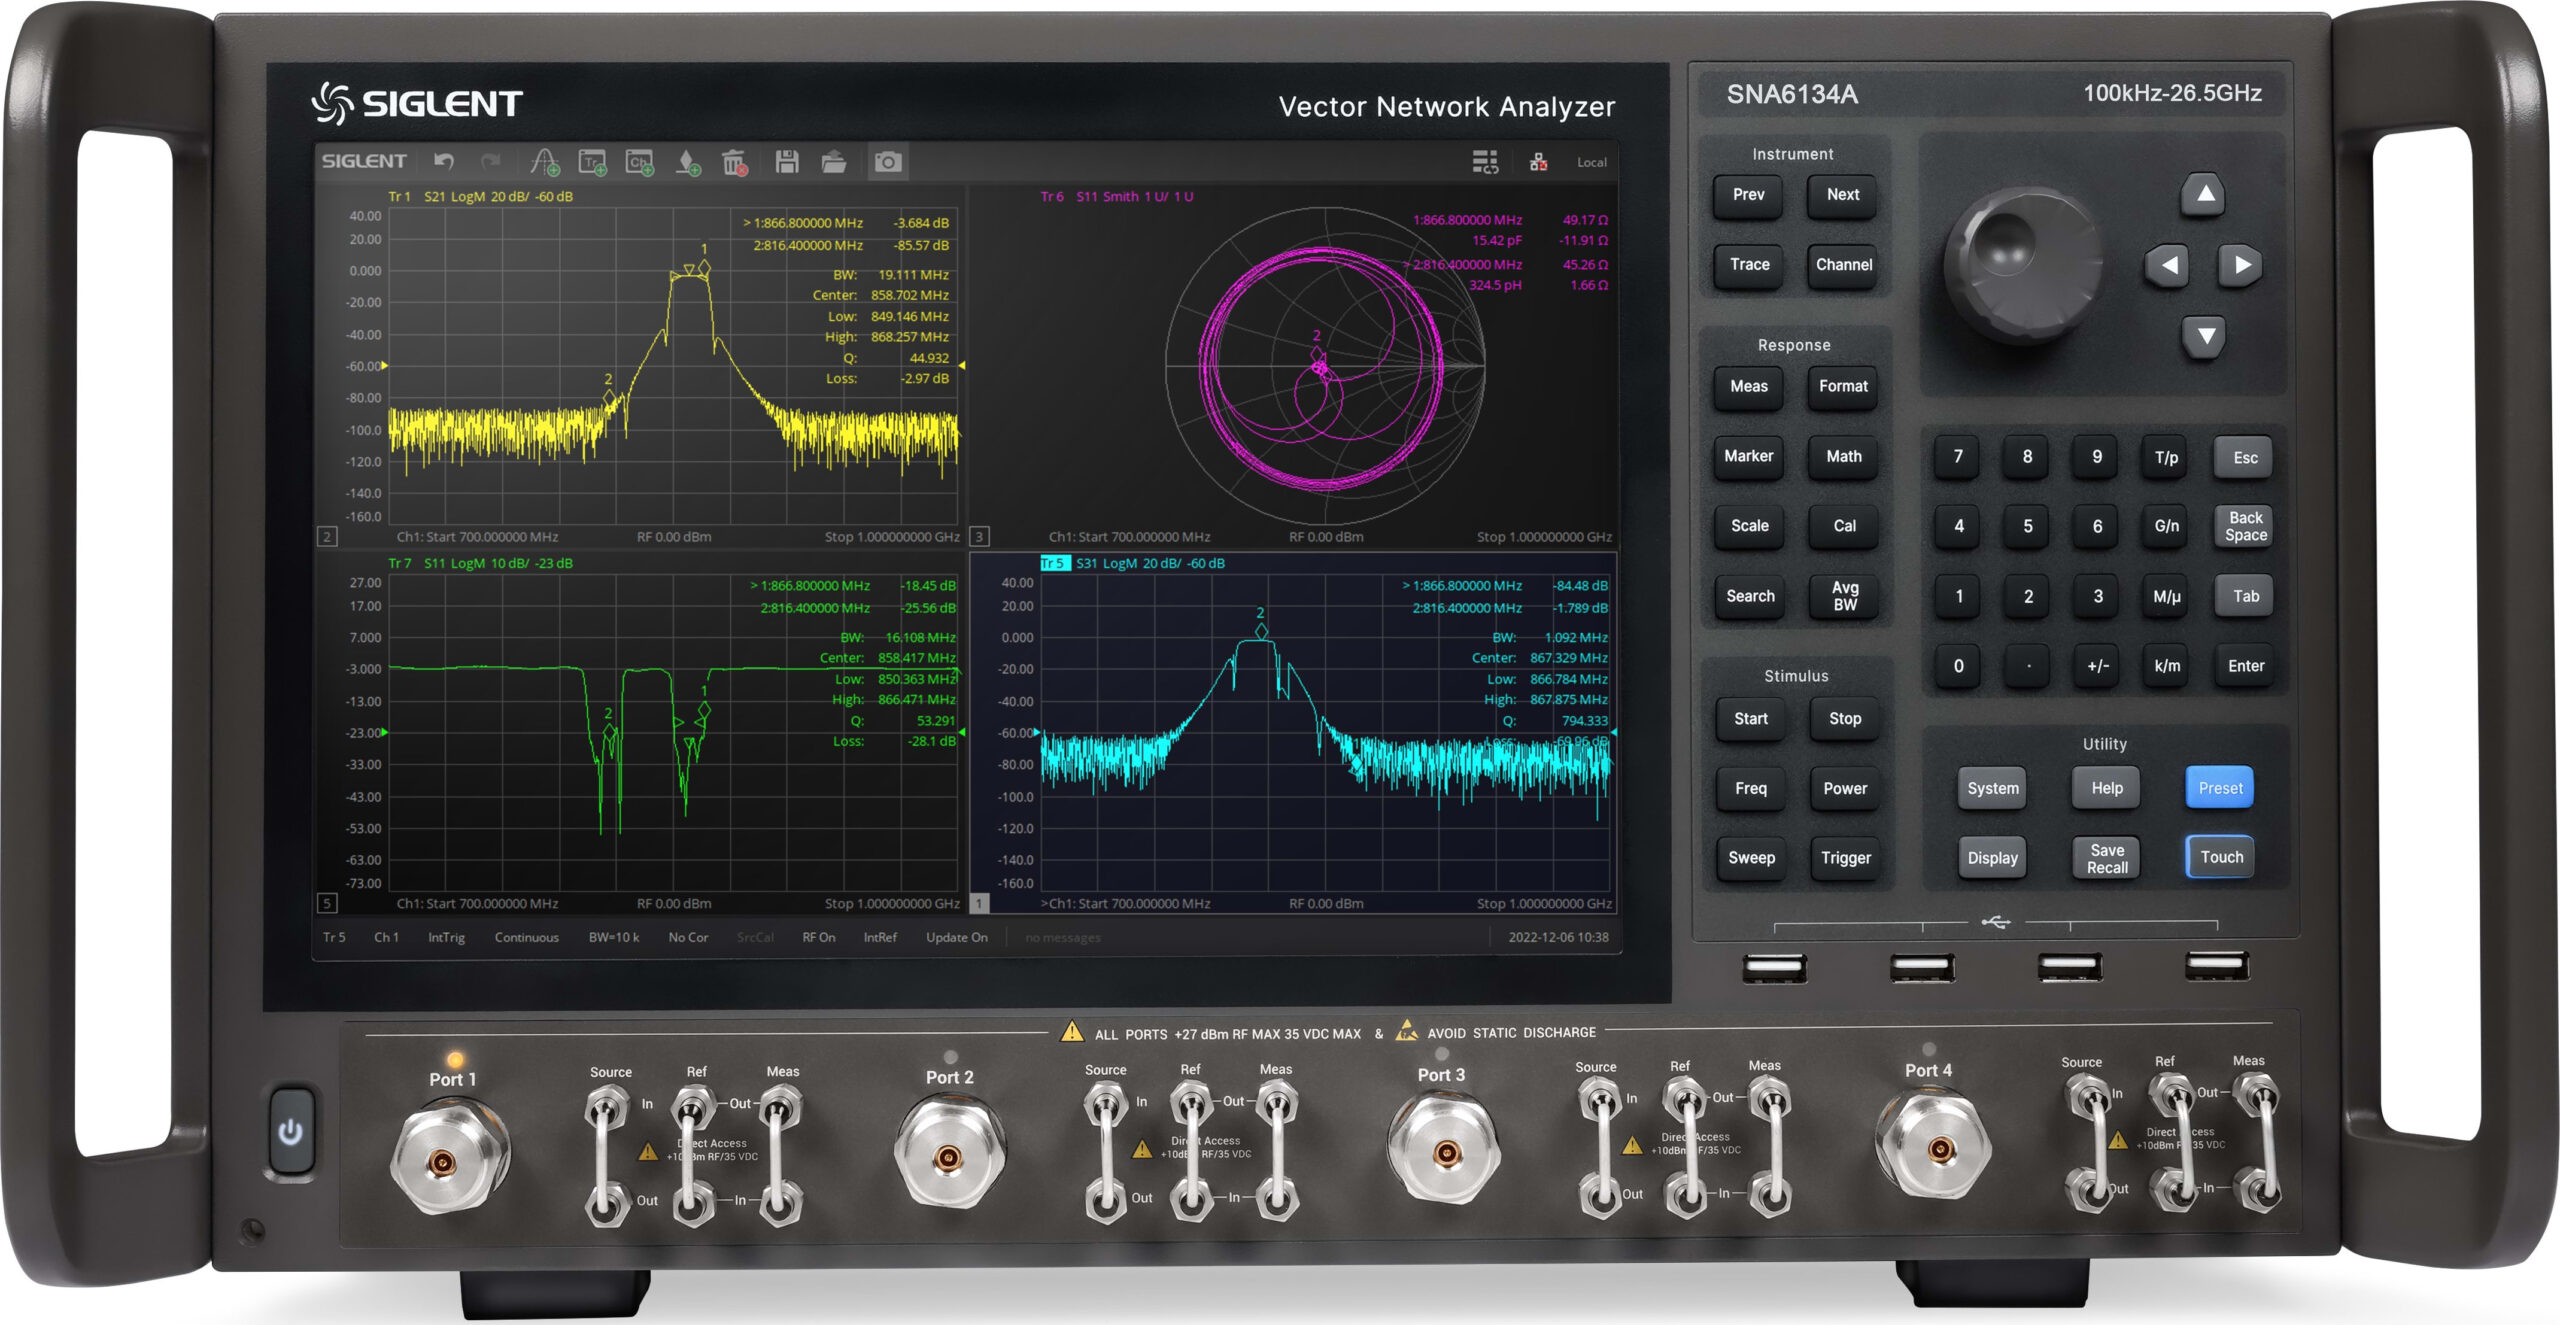This screenshot has height=1325, width=2560.
Task: Click the Next instrument key
Action: coord(1842,195)
